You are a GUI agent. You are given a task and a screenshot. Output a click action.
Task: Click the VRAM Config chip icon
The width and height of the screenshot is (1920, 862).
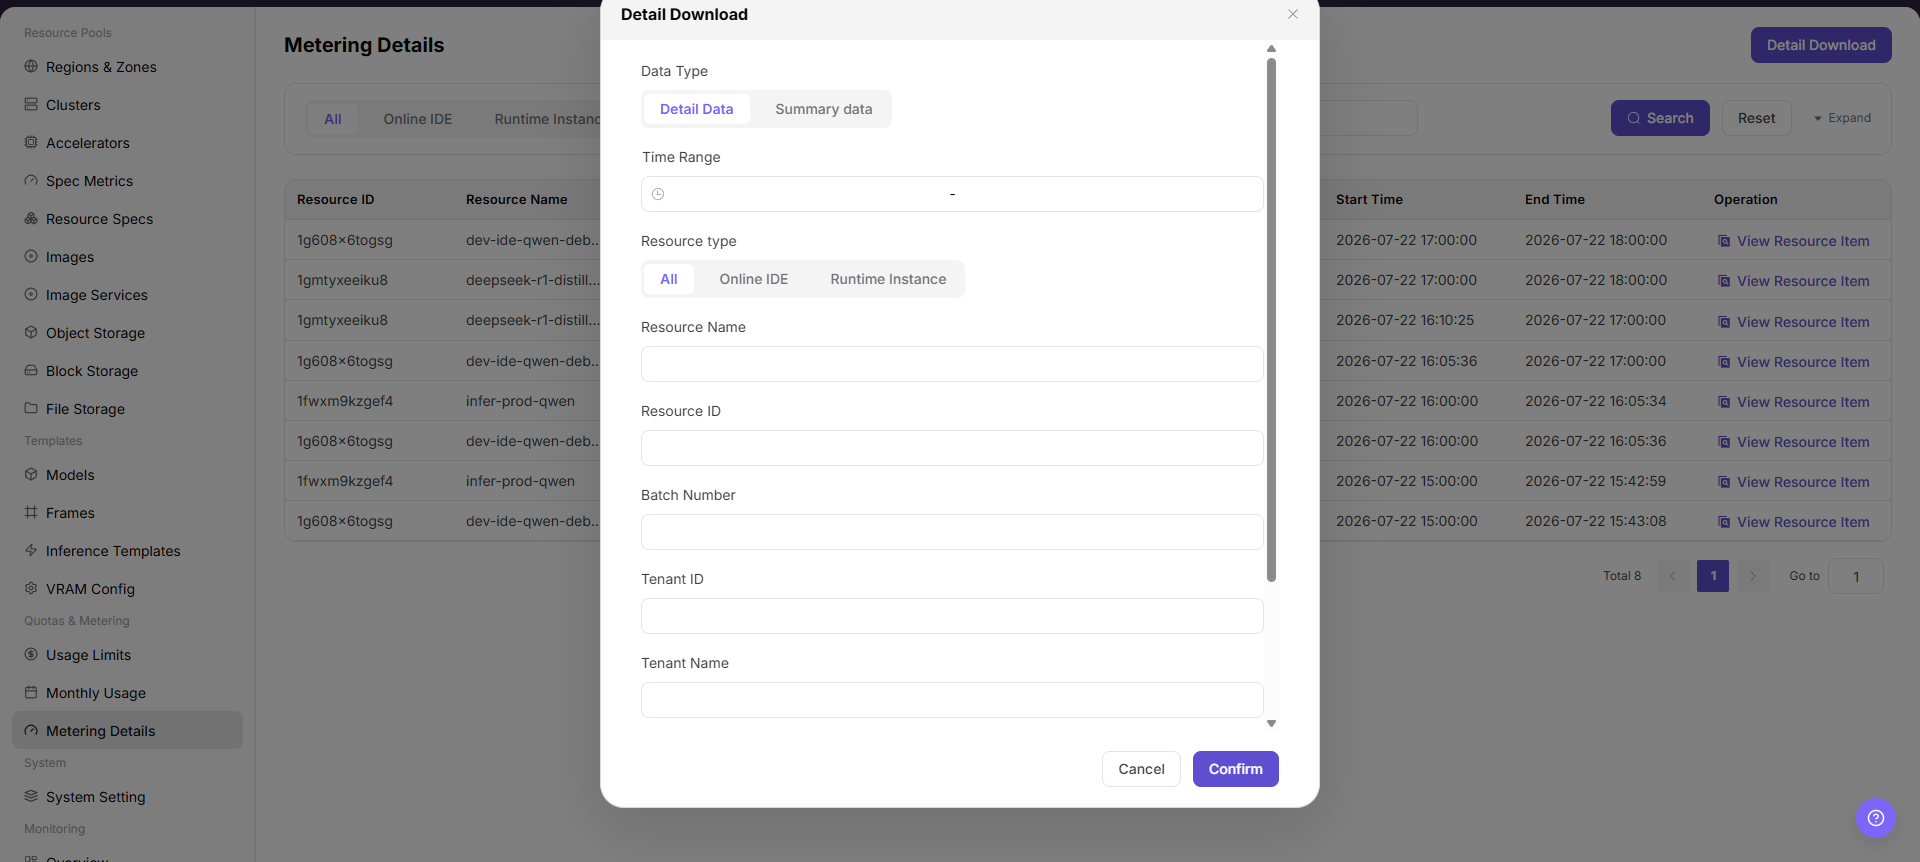[31, 589]
